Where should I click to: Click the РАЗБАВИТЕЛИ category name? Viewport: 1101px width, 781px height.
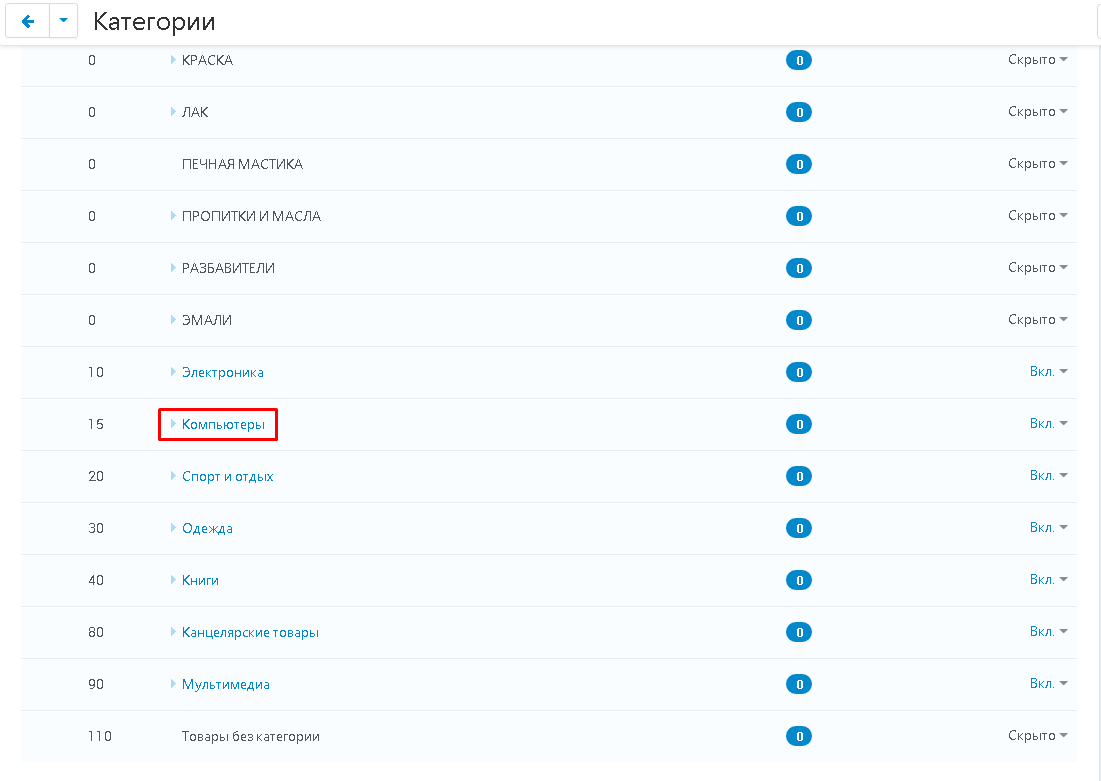(x=228, y=268)
